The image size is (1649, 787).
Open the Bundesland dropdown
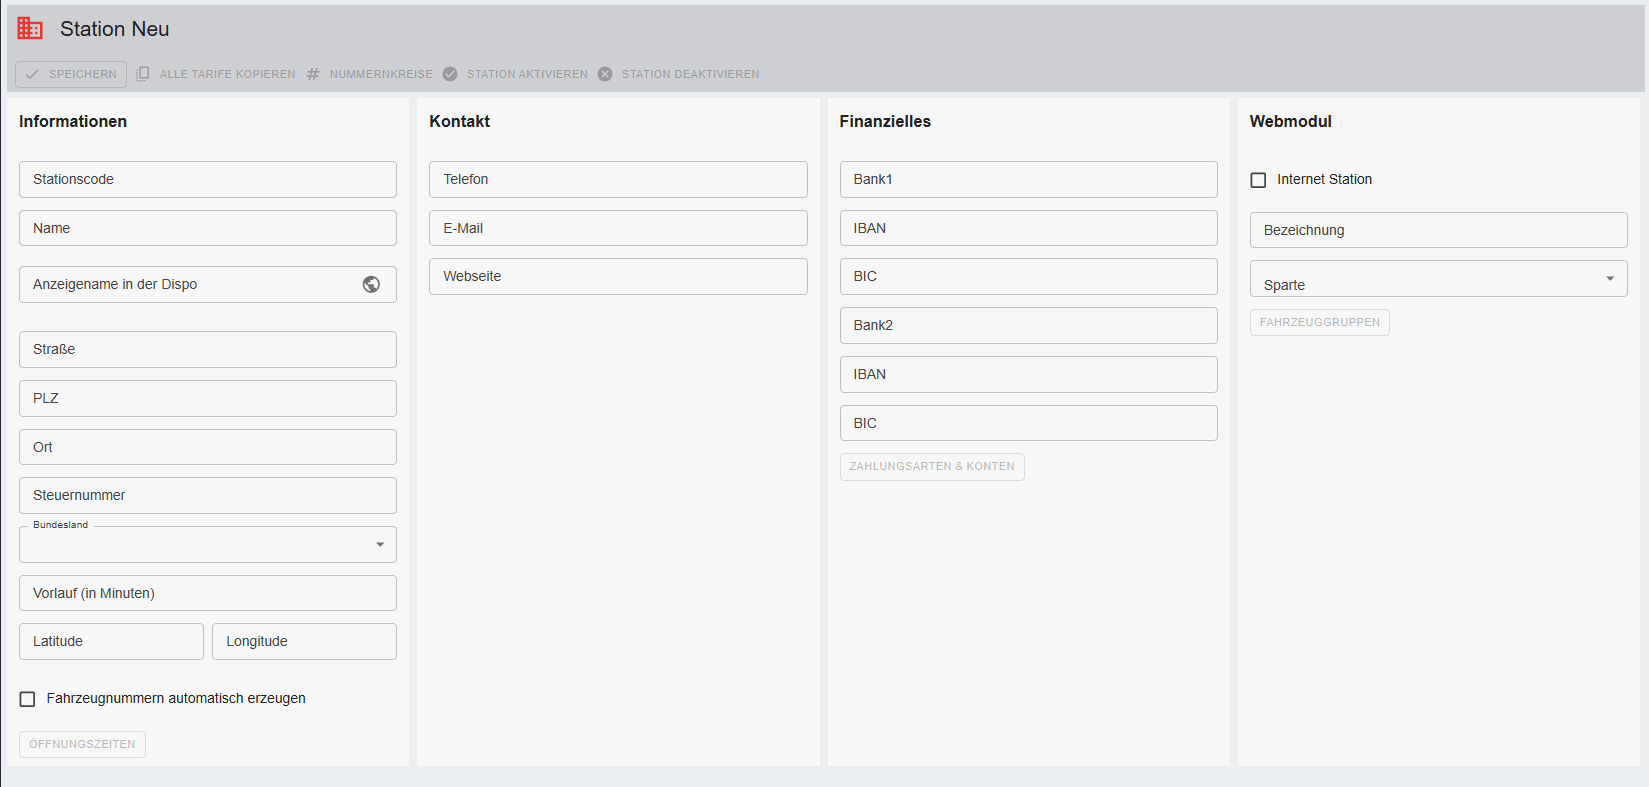tap(379, 544)
